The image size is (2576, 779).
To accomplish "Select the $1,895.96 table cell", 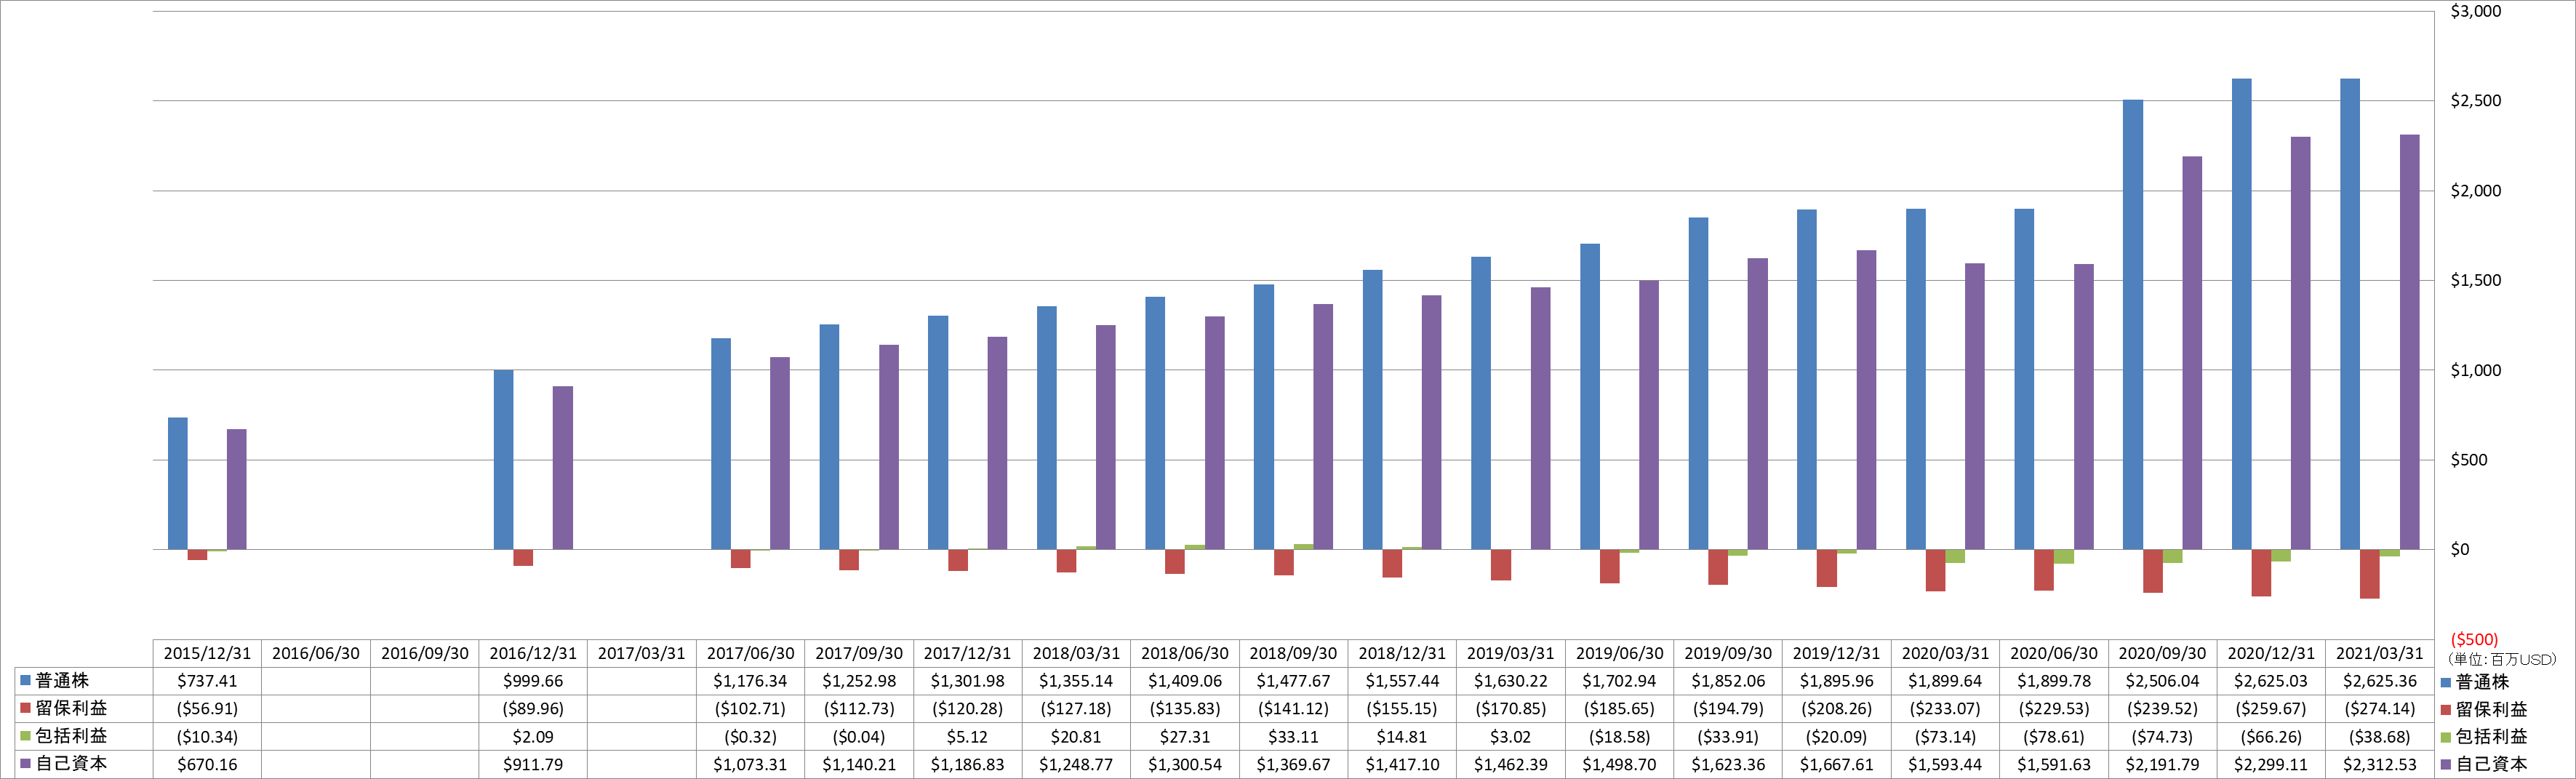I will click(x=1836, y=681).
